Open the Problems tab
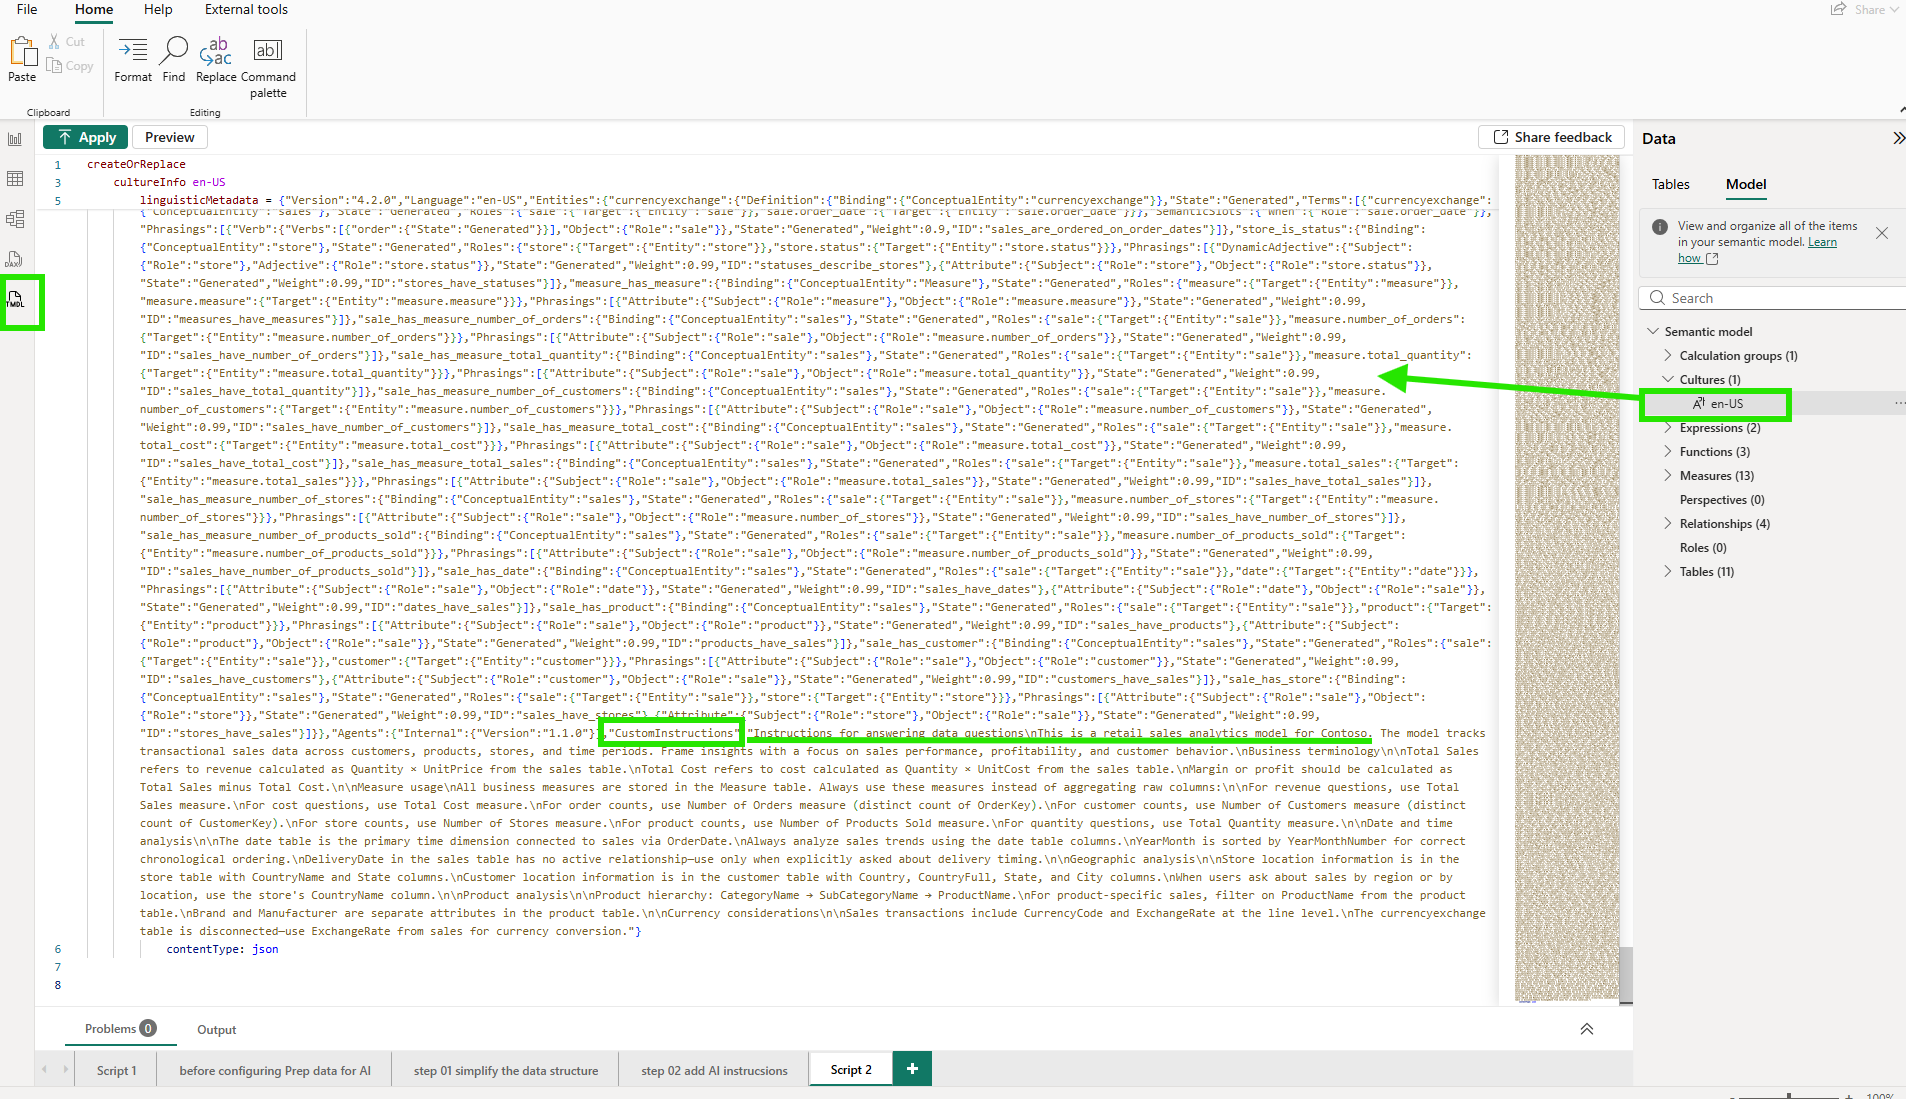This screenshot has width=1906, height=1099. pos(120,1029)
